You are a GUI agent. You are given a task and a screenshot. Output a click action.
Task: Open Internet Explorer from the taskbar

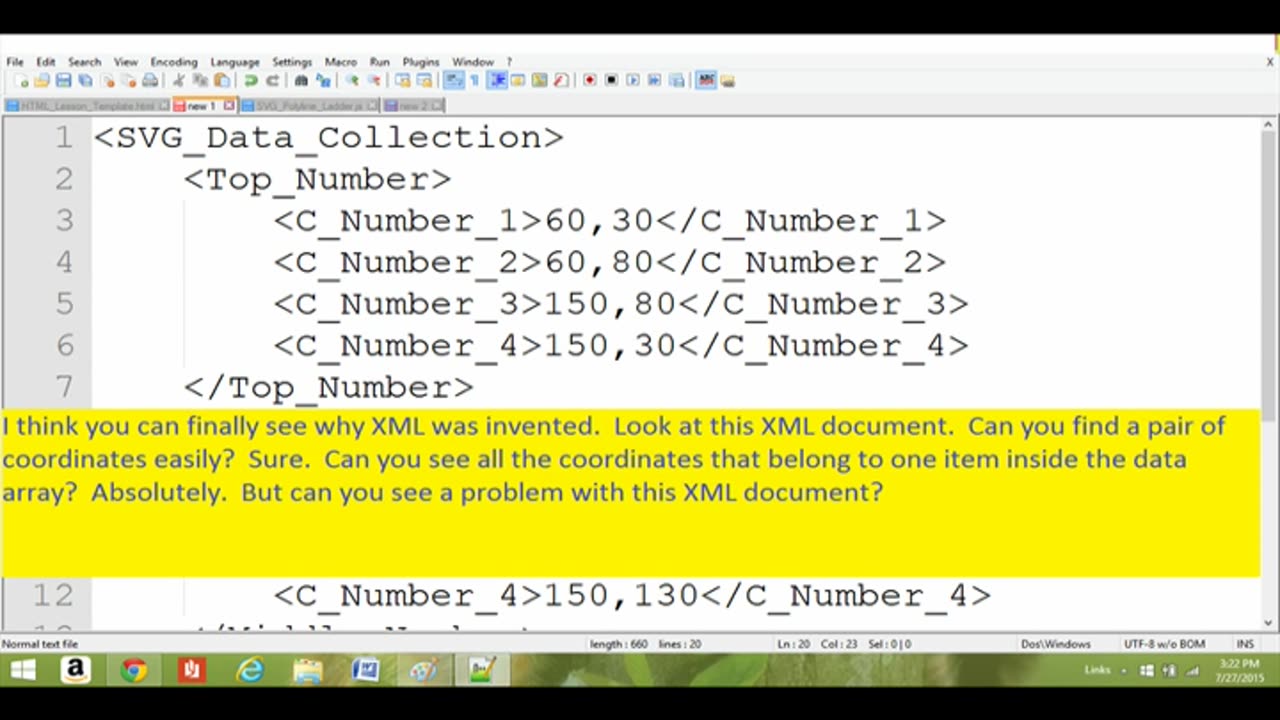pyautogui.click(x=249, y=669)
